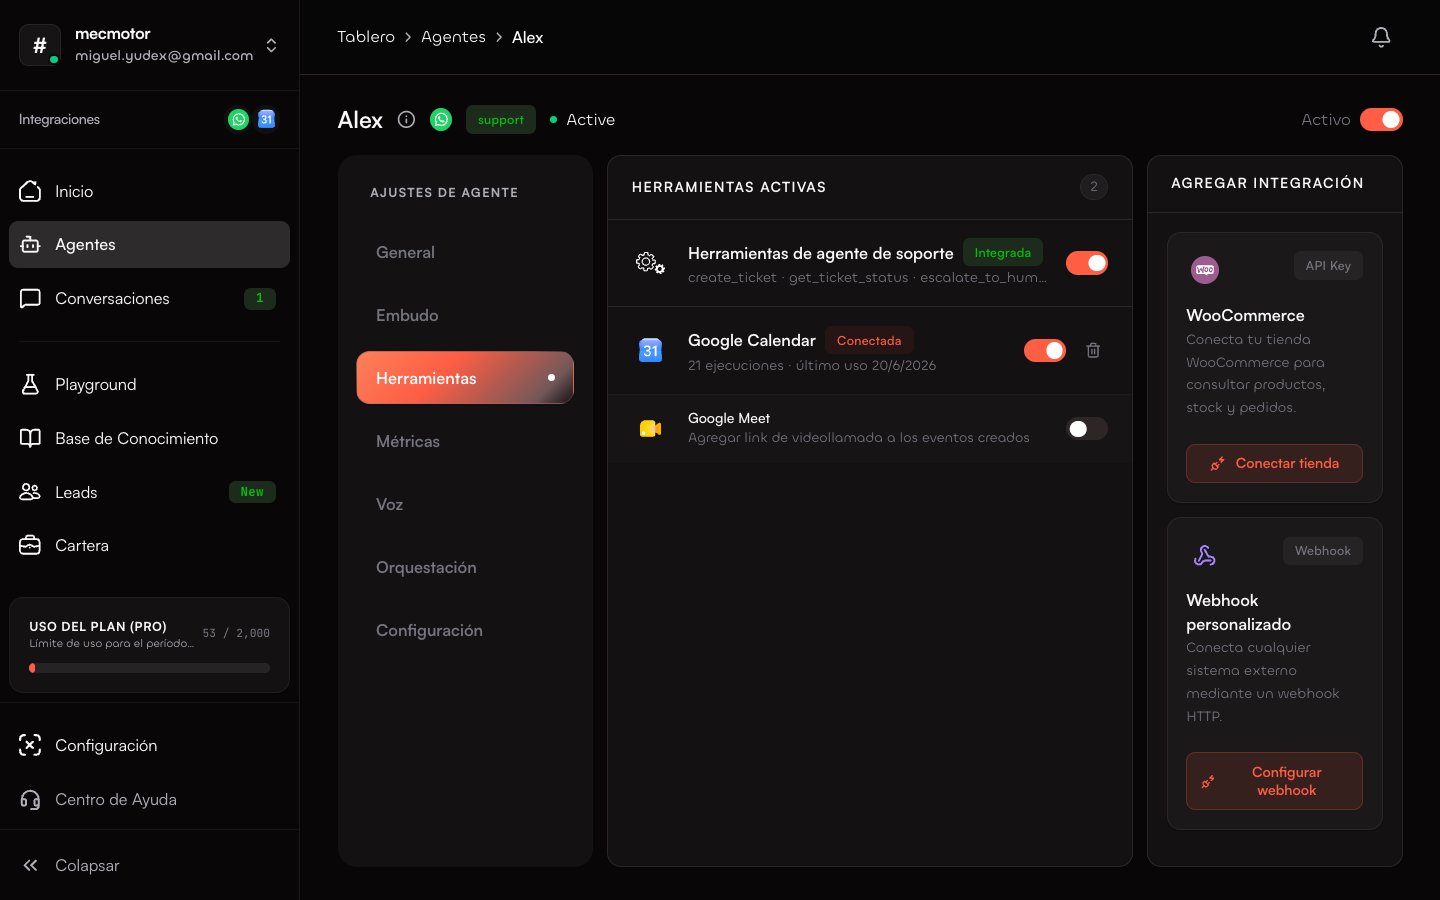Open the Configuración tab in agent settings
The image size is (1440, 900).
tap(465, 630)
